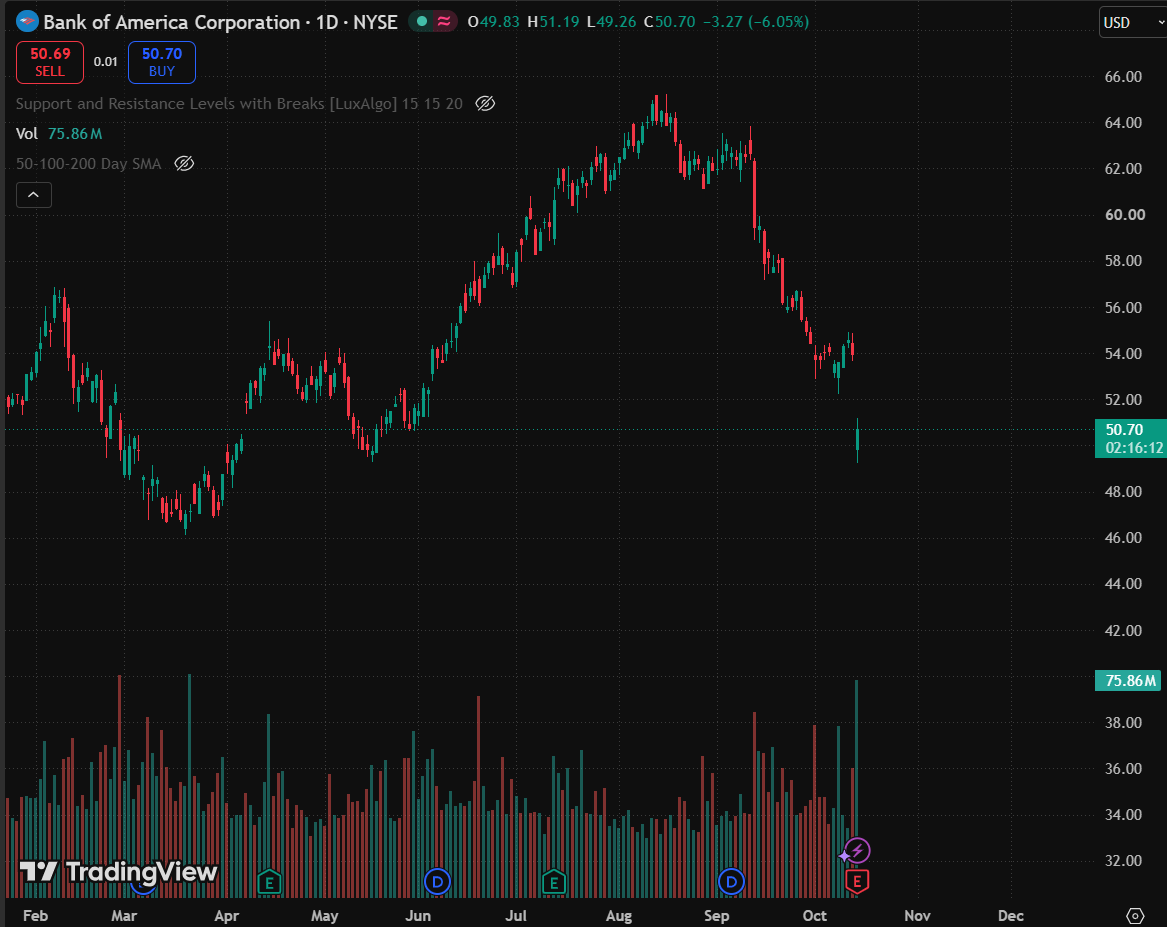Click the red October earnings E marker

coord(857,882)
